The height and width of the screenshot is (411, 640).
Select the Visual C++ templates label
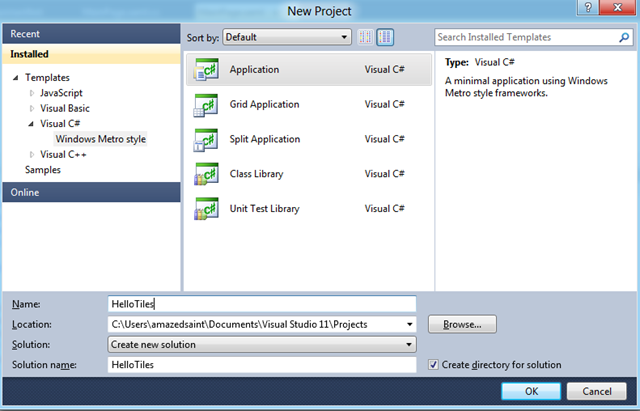[63, 155]
